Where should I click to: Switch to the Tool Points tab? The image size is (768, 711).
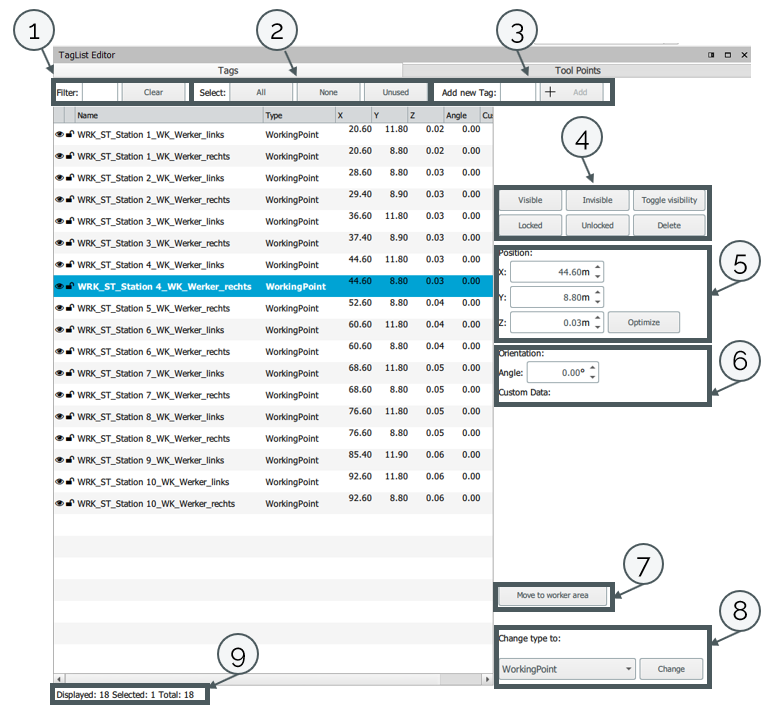pos(577,70)
